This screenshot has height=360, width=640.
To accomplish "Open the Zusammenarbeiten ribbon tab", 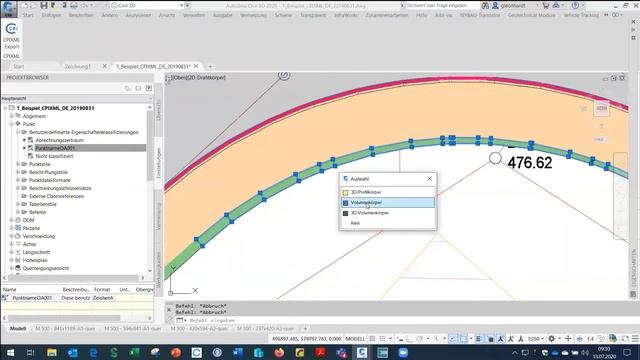I will [x=387, y=15].
